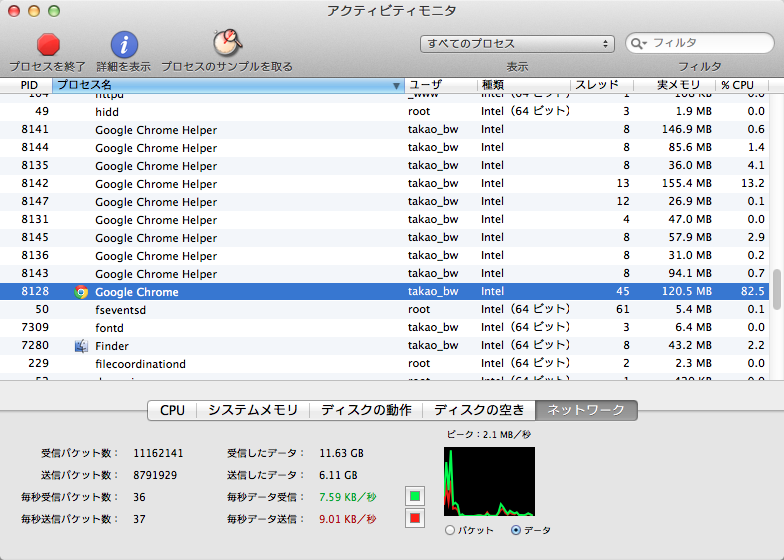Select Google Chrome Helper with PID 8144
Screen dimensions: 784x560
pos(384,148)
